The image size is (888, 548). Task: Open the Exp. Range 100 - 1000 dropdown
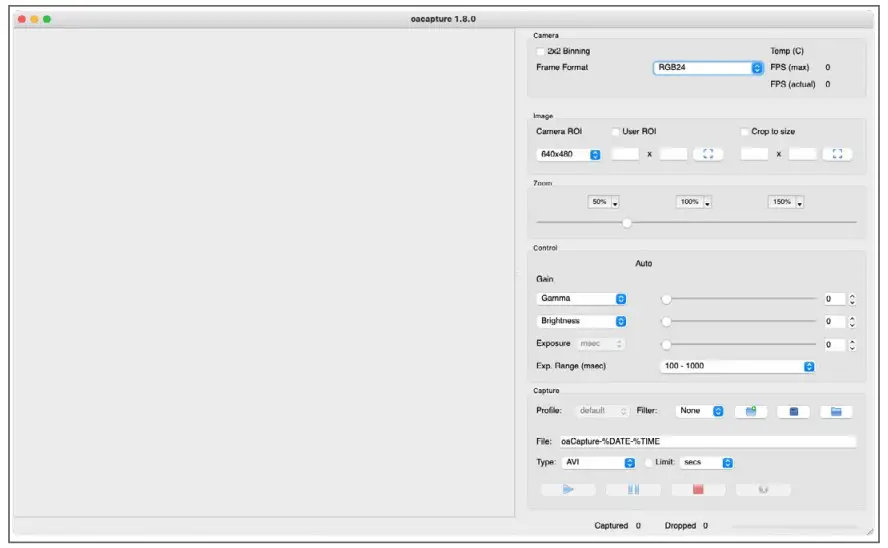point(738,366)
